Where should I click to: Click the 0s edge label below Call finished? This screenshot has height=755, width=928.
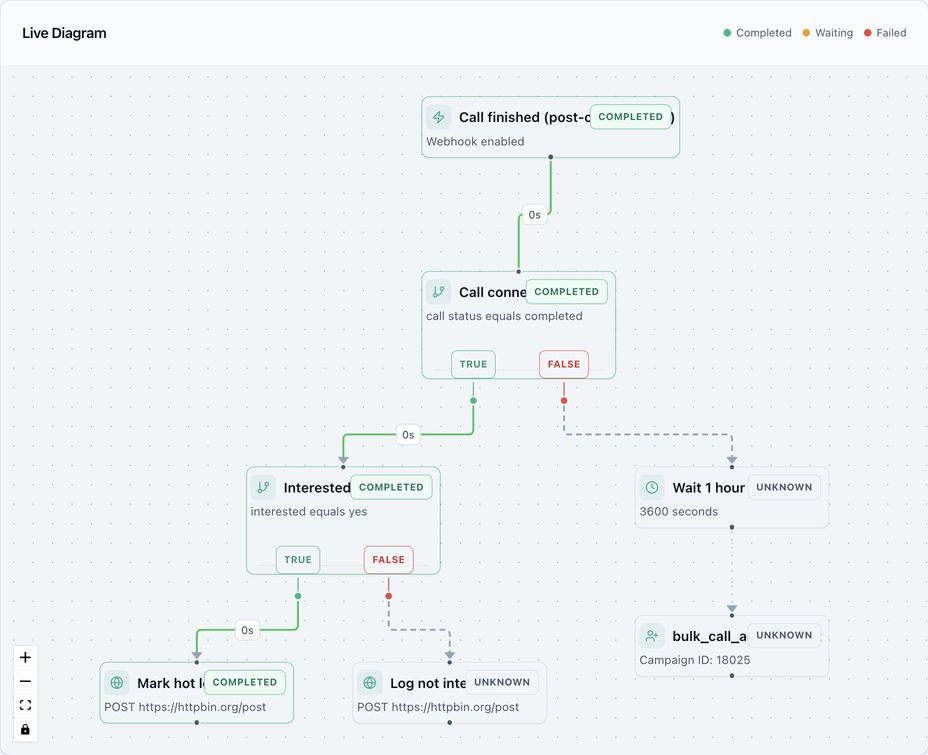click(x=534, y=215)
